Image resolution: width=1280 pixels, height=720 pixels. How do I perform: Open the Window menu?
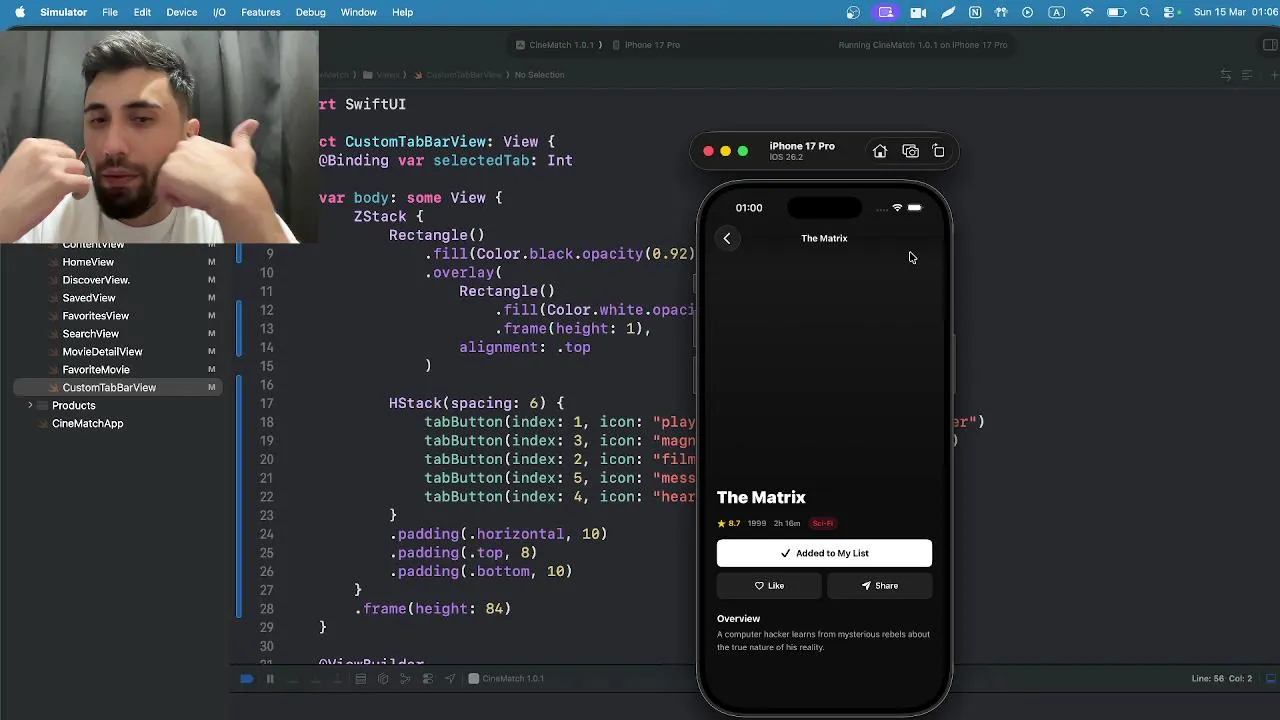pos(358,12)
